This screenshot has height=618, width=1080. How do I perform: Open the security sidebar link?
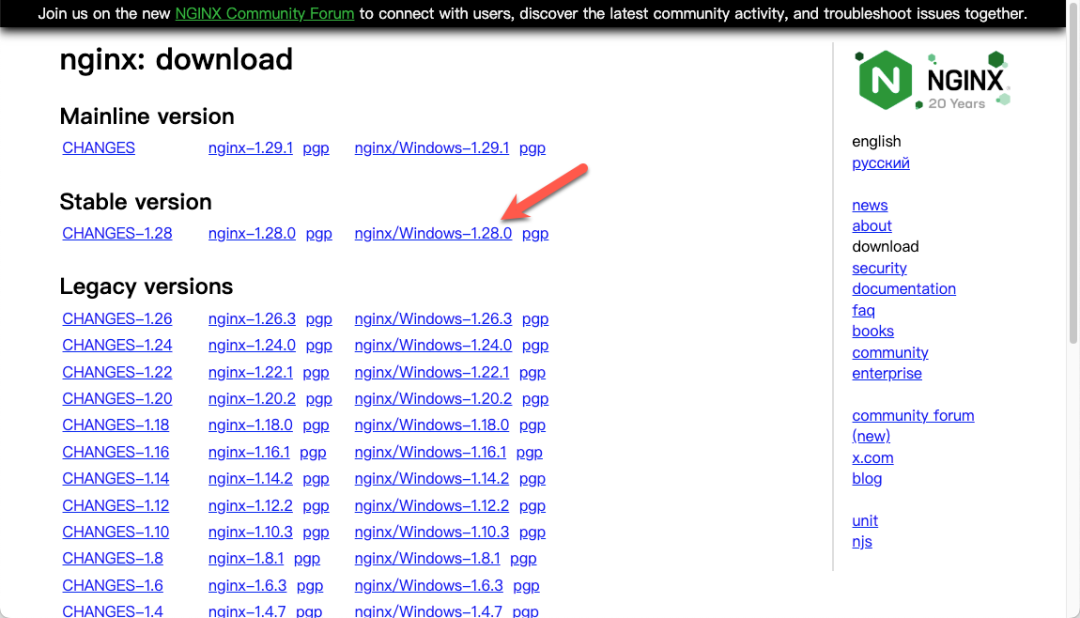(x=879, y=268)
